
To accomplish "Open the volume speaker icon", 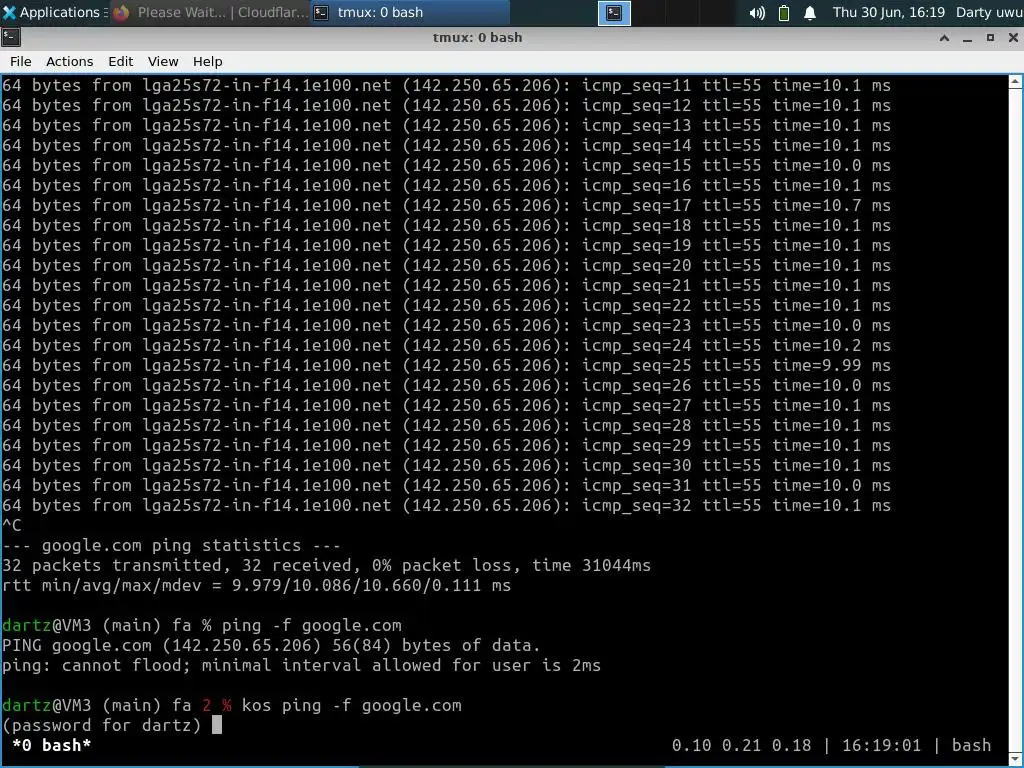I will (x=757, y=12).
